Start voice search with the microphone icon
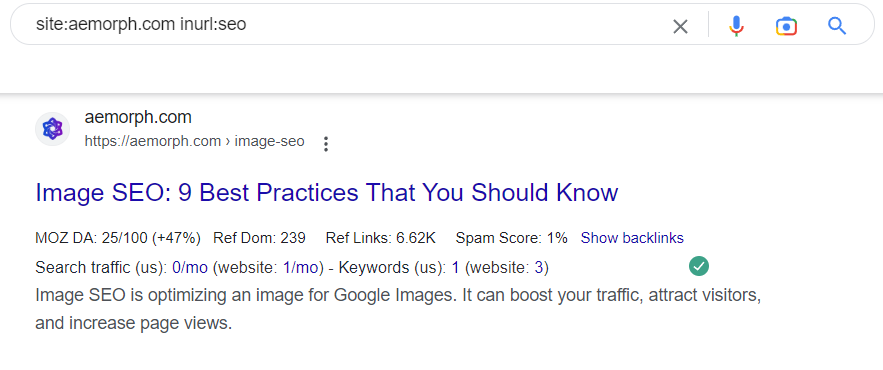Image resolution: width=883 pixels, height=370 pixels. [736, 26]
